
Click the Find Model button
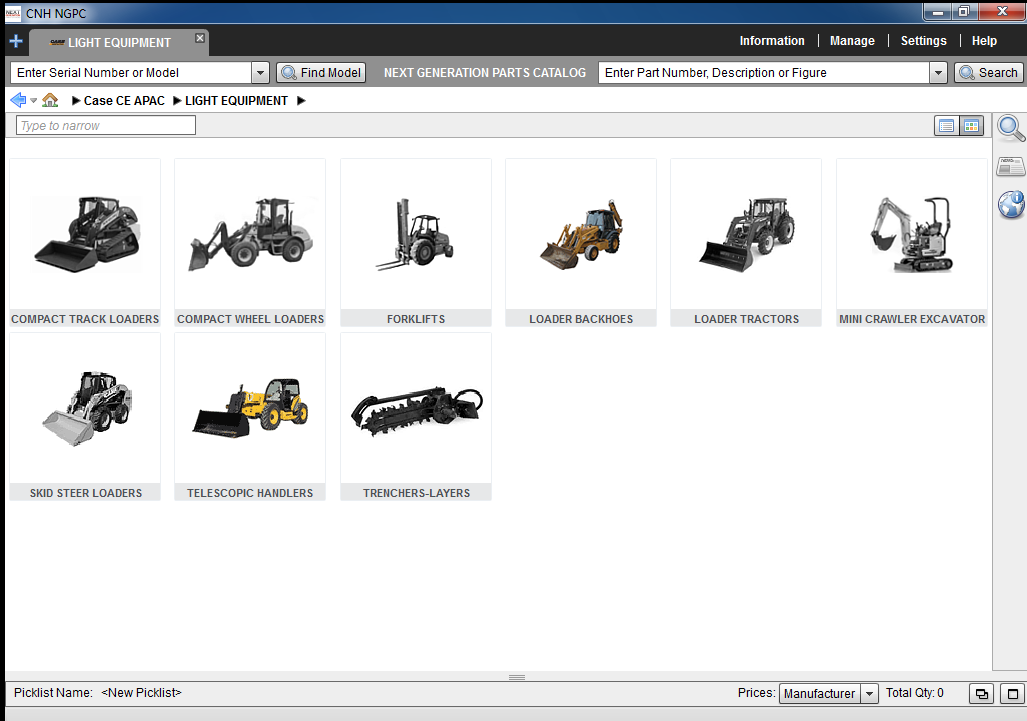pyautogui.click(x=321, y=73)
